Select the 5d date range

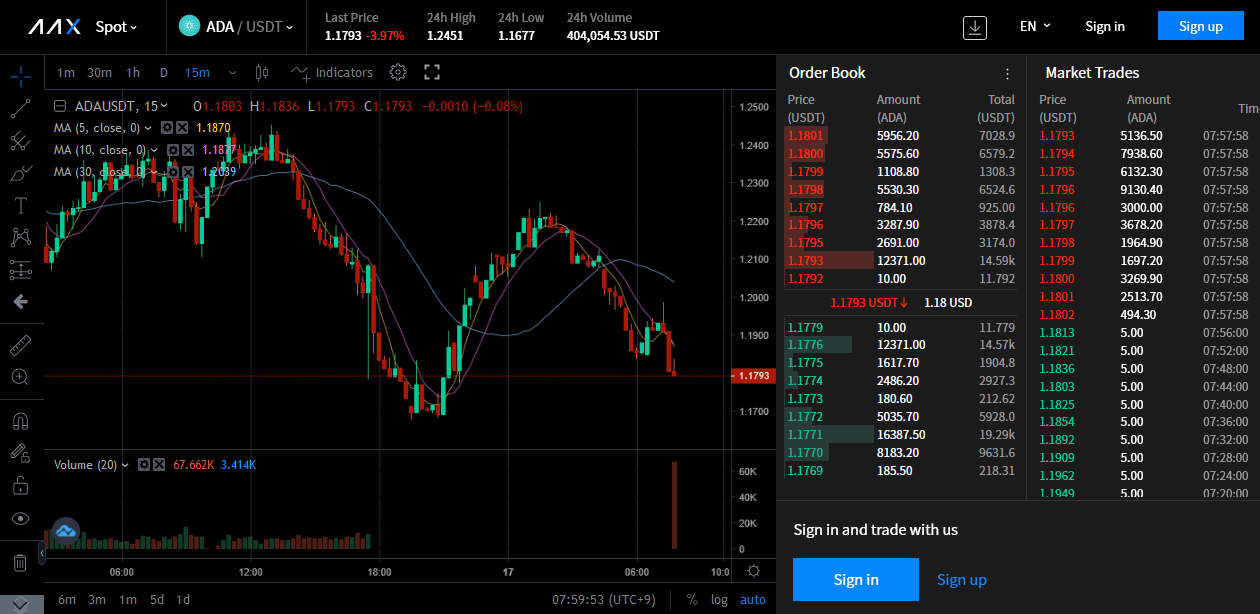(x=157, y=600)
